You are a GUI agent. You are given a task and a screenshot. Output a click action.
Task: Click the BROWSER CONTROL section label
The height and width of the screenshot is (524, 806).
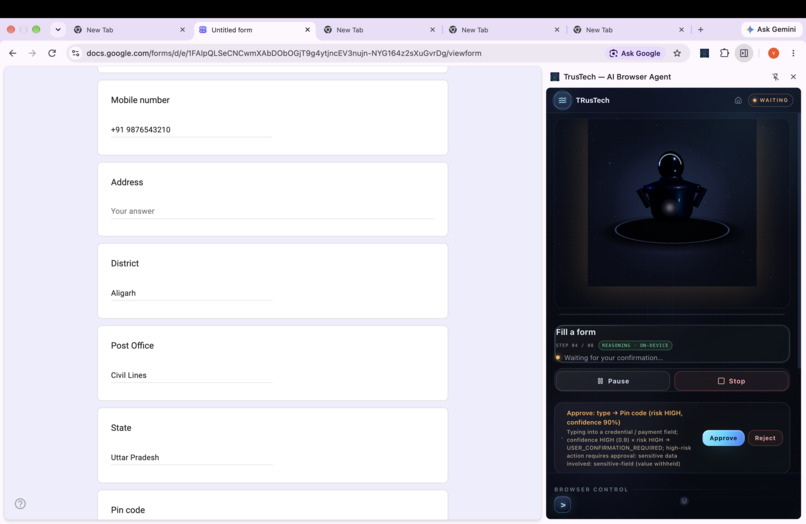[591, 490]
